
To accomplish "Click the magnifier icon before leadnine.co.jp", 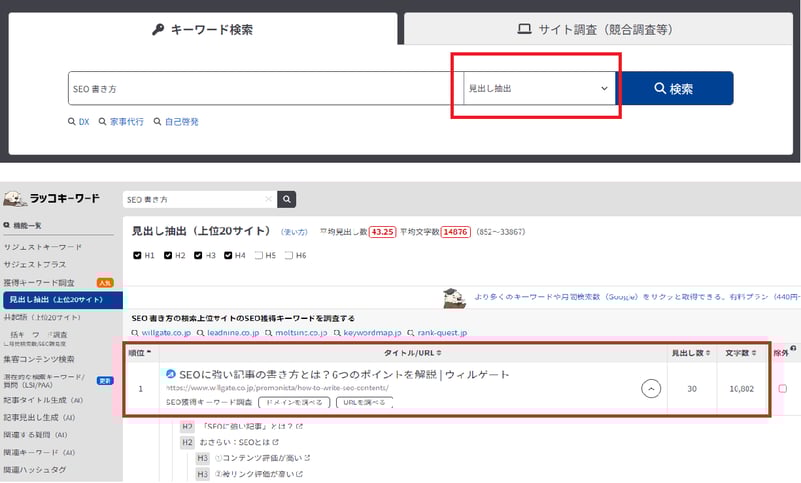I will [x=201, y=333].
